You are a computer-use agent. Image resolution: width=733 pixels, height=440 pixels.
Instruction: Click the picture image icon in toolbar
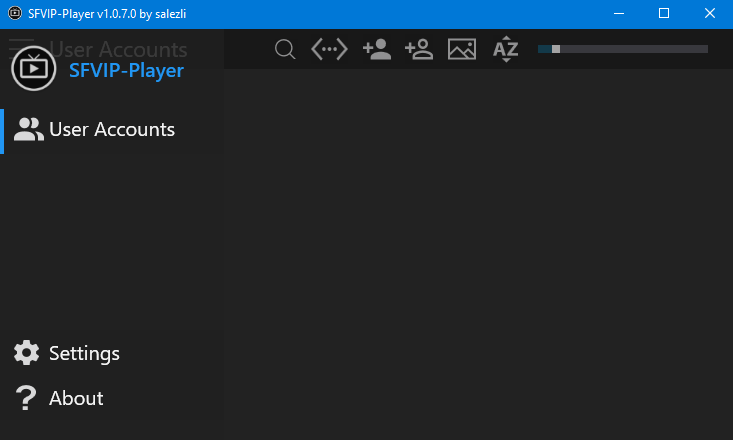(x=462, y=49)
